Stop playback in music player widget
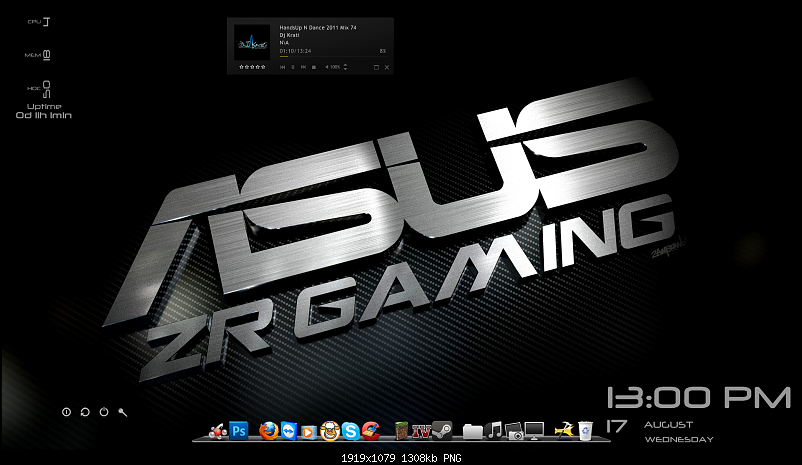802x465 pixels. pyautogui.click(x=314, y=67)
